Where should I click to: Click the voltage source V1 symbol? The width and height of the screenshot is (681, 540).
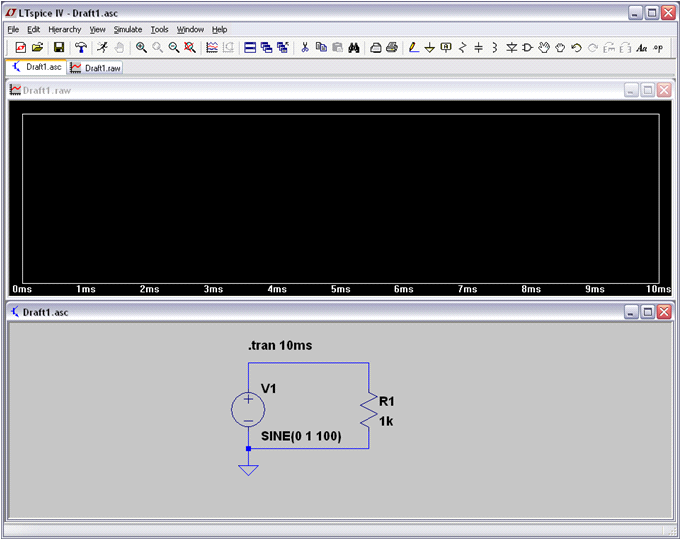coord(248,410)
